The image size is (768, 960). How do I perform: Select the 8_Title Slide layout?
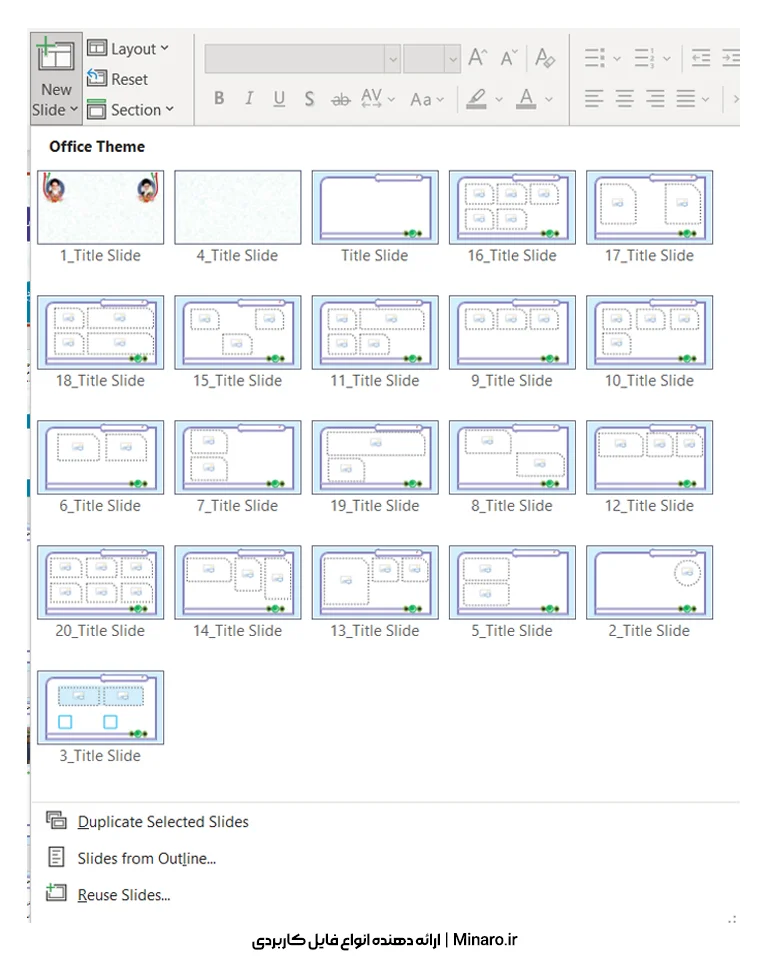point(512,467)
